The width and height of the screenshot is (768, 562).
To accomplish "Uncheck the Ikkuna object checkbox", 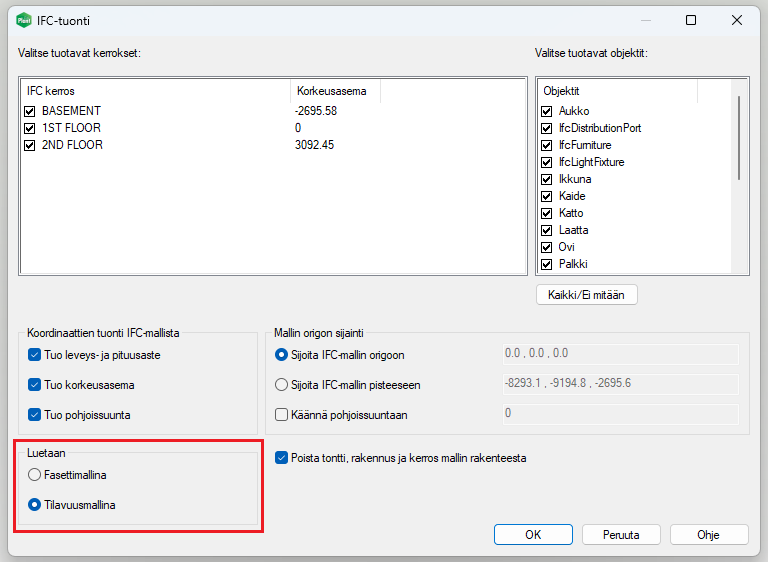I will [547, 179].
